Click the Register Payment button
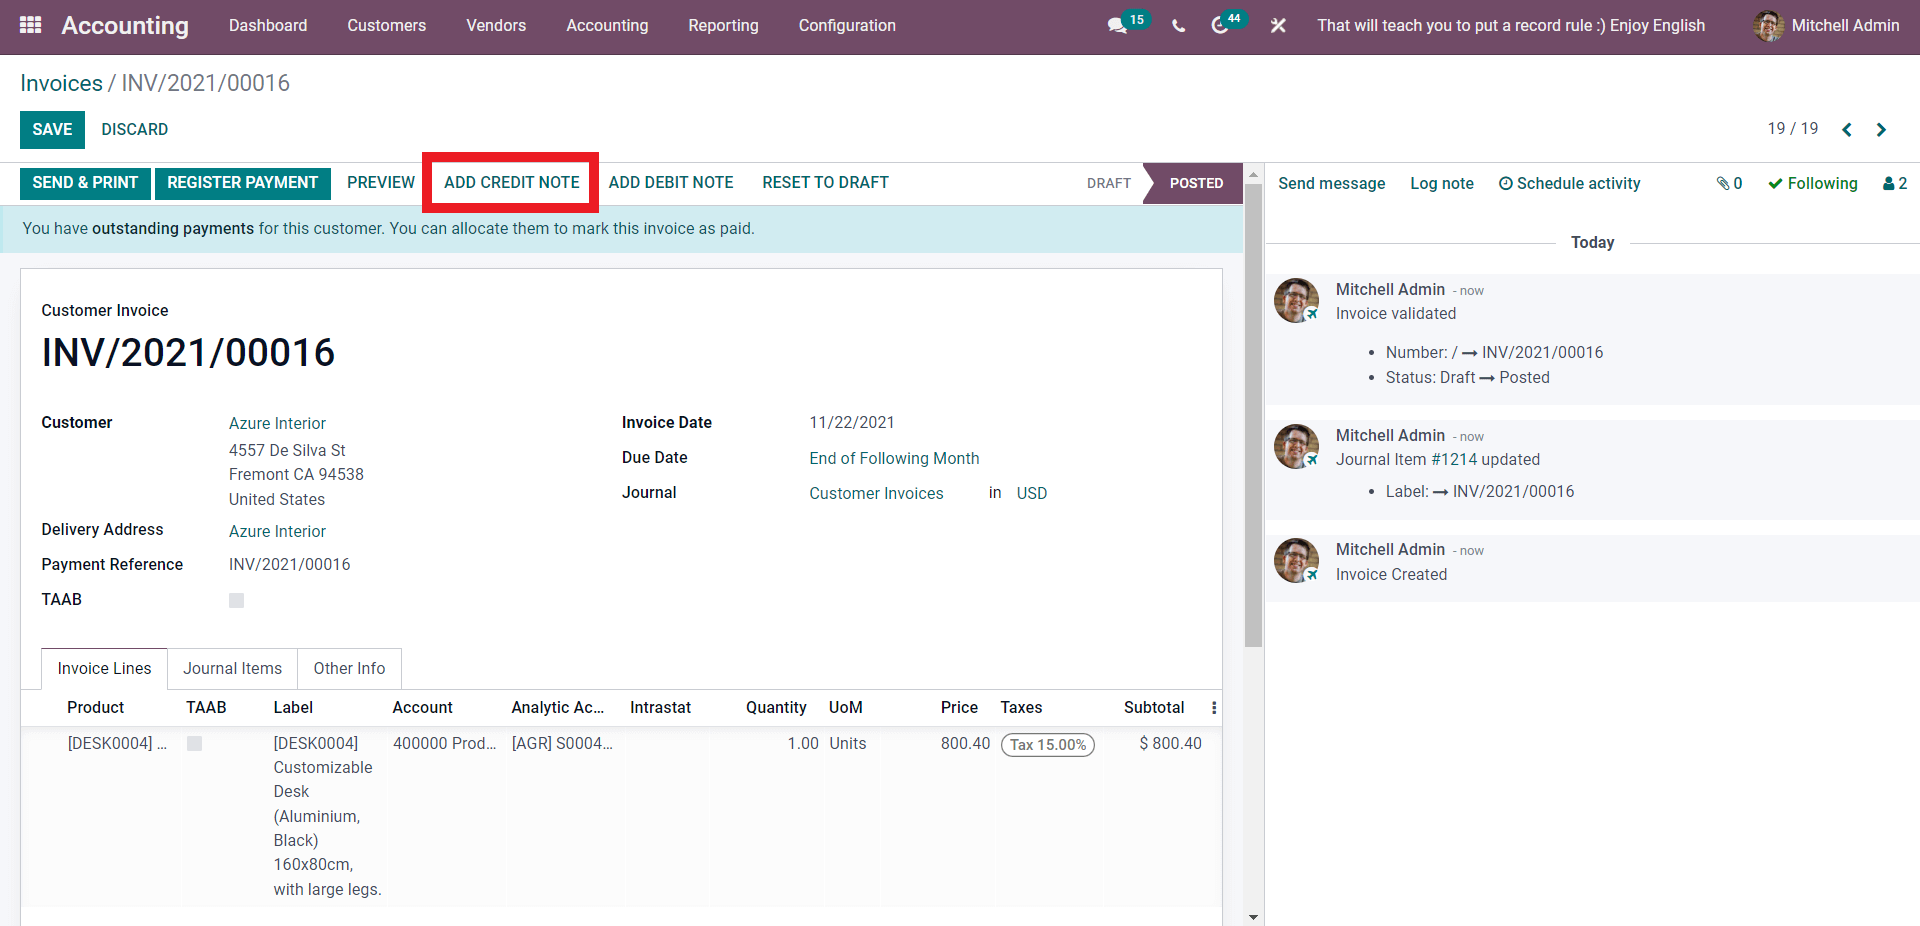The image size is (1920, 926). [x=242, y=183]
